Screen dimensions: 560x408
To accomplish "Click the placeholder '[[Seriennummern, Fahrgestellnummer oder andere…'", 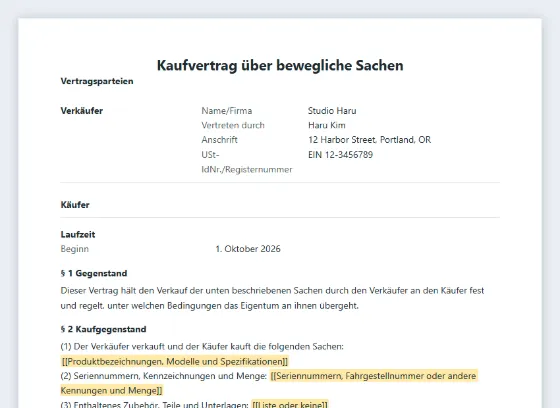I will tap(269, 383).
